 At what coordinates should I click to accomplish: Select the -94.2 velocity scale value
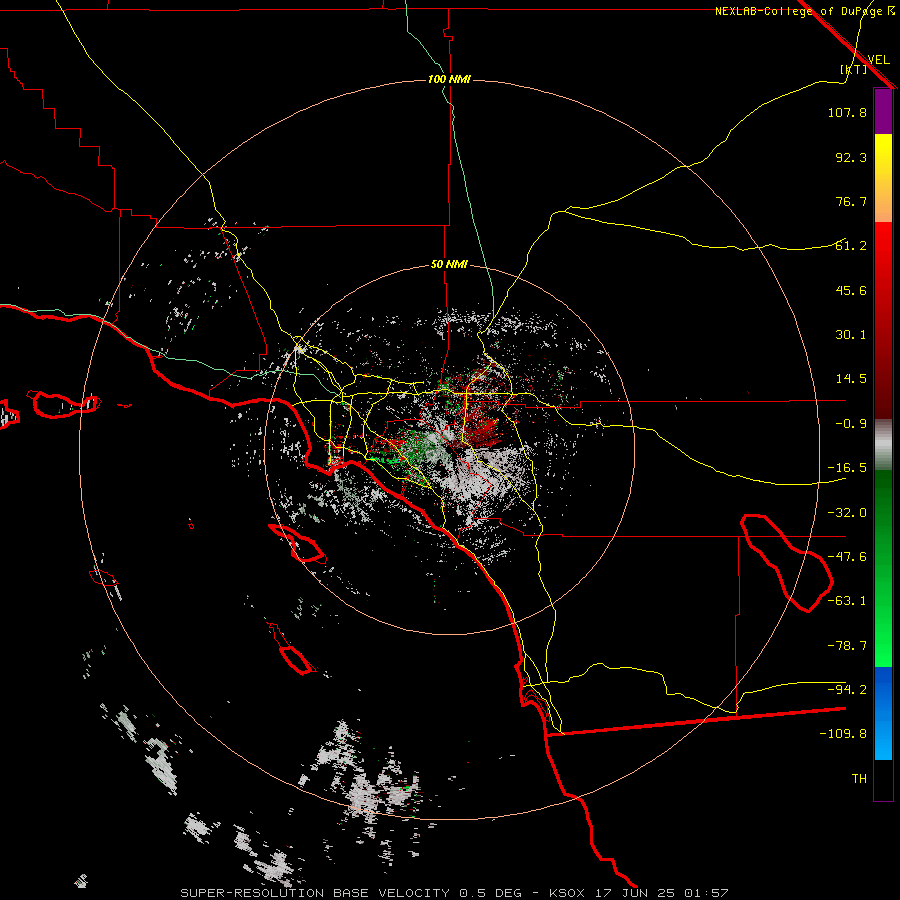coord(847,690)
